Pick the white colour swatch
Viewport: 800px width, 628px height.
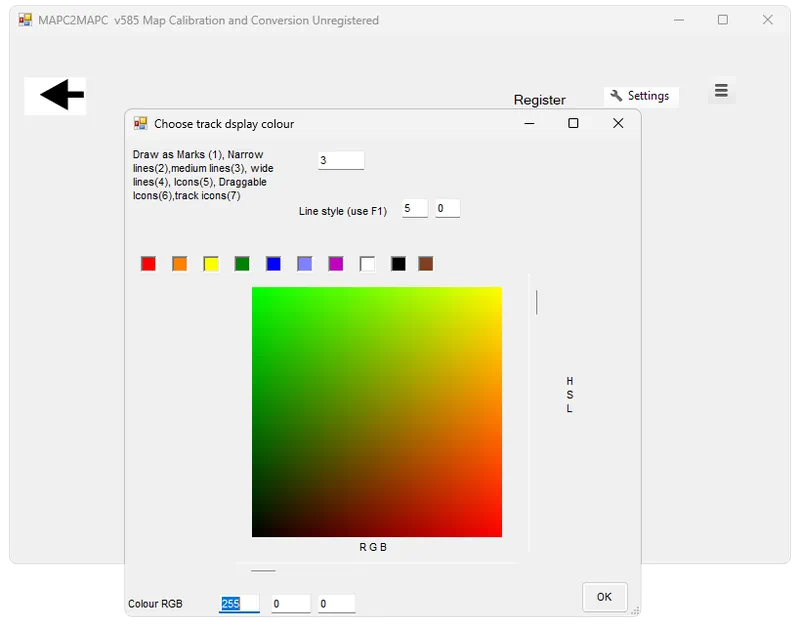[367, 264]
